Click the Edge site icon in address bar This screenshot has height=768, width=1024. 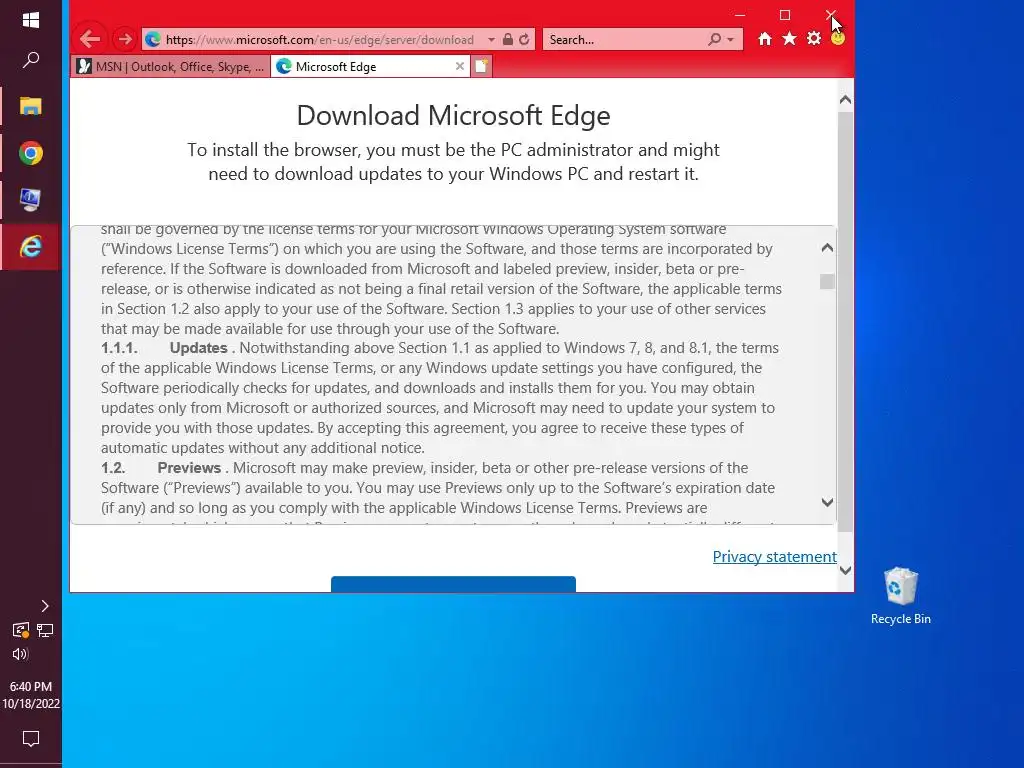[153, 39]
